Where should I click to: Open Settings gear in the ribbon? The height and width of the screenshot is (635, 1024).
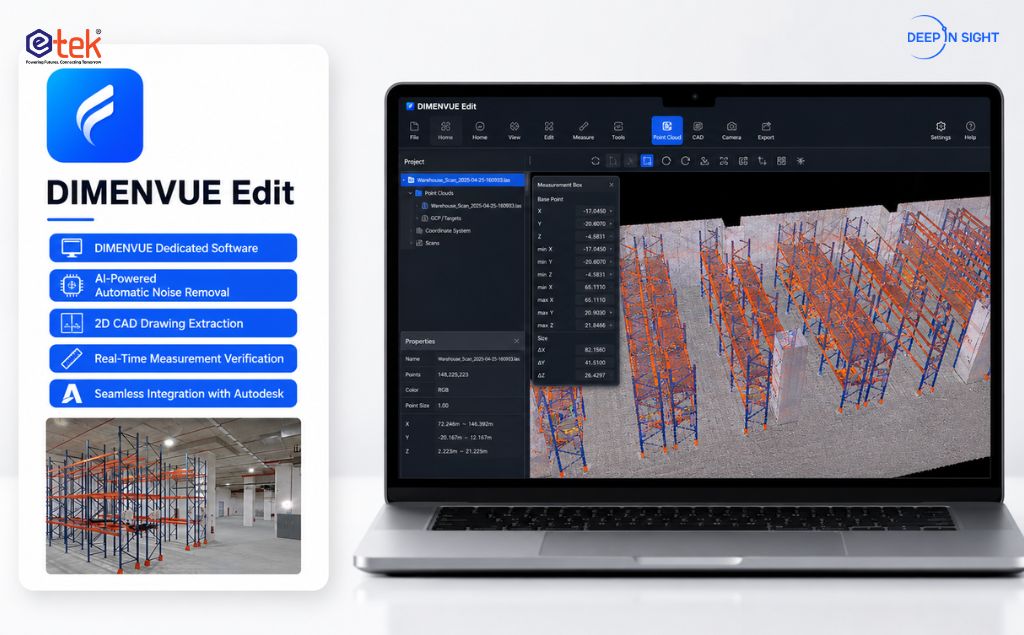click(x=940, y=130)
